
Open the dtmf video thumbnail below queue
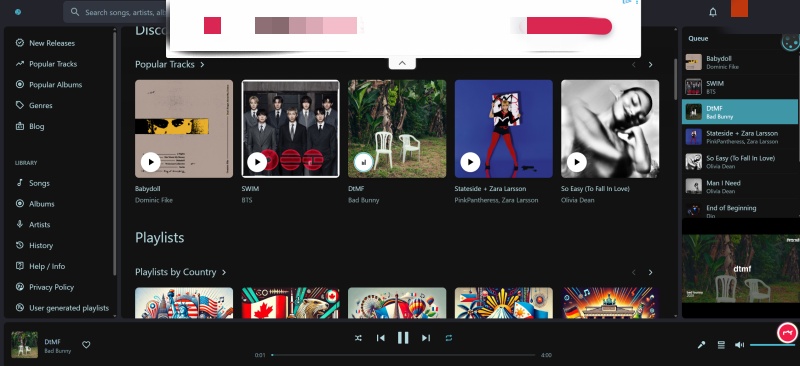point(741,269)
